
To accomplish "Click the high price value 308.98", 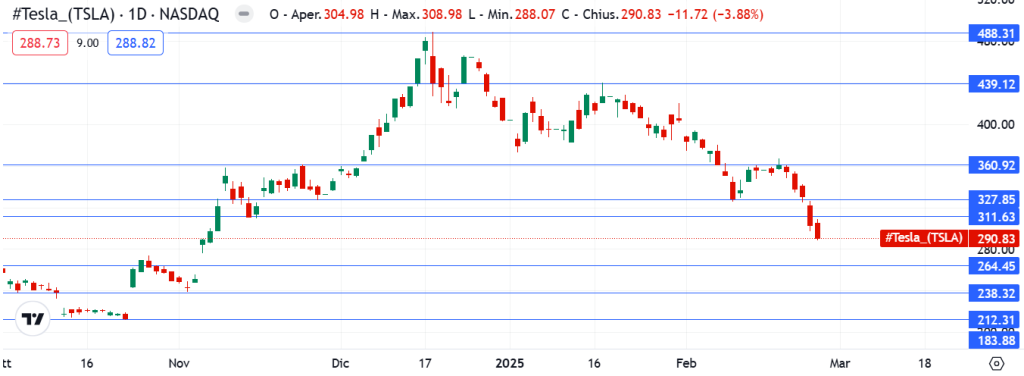I will coord(442,14).
